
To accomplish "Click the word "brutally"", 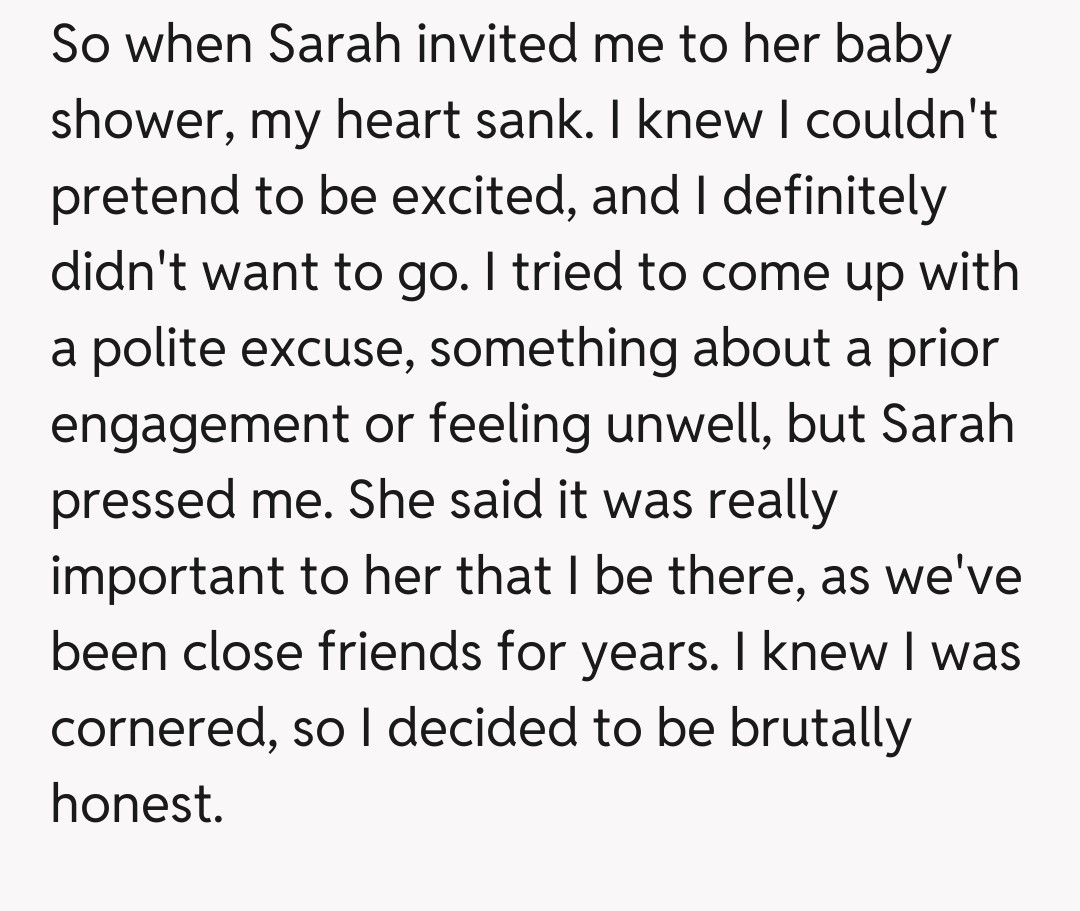I will pyautogui.click(x=820, y=730).
